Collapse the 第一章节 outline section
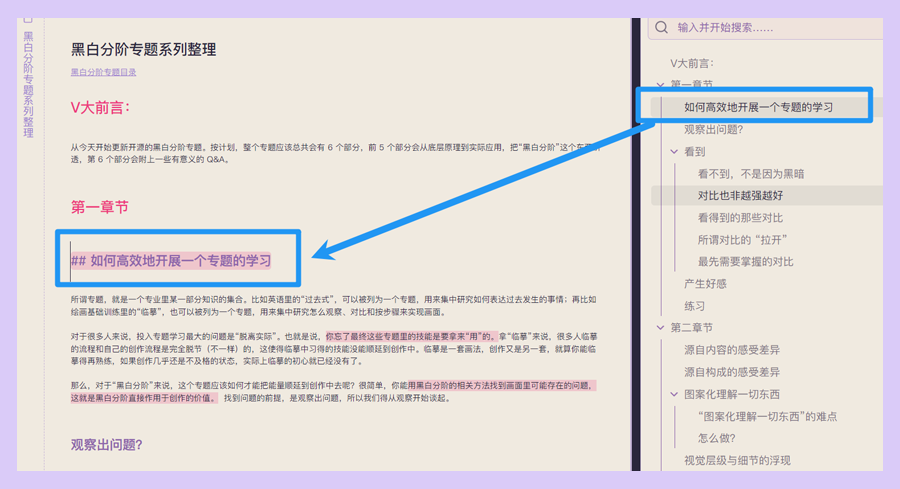Image resolution: width=900 pixels, height=489 pixels. point(661,84)
